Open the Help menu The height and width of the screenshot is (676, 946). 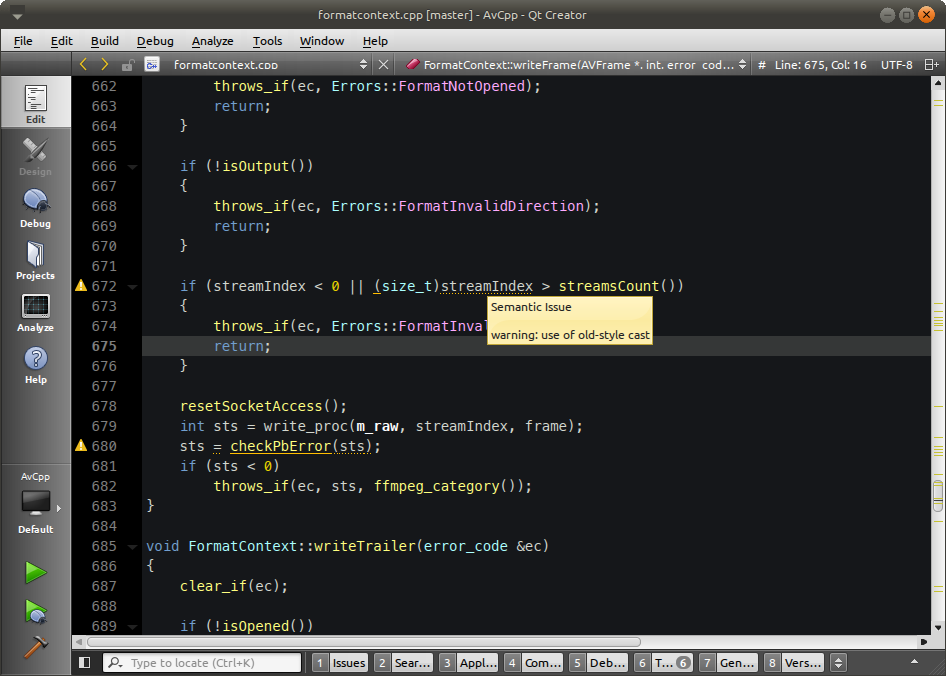[375, 41]
